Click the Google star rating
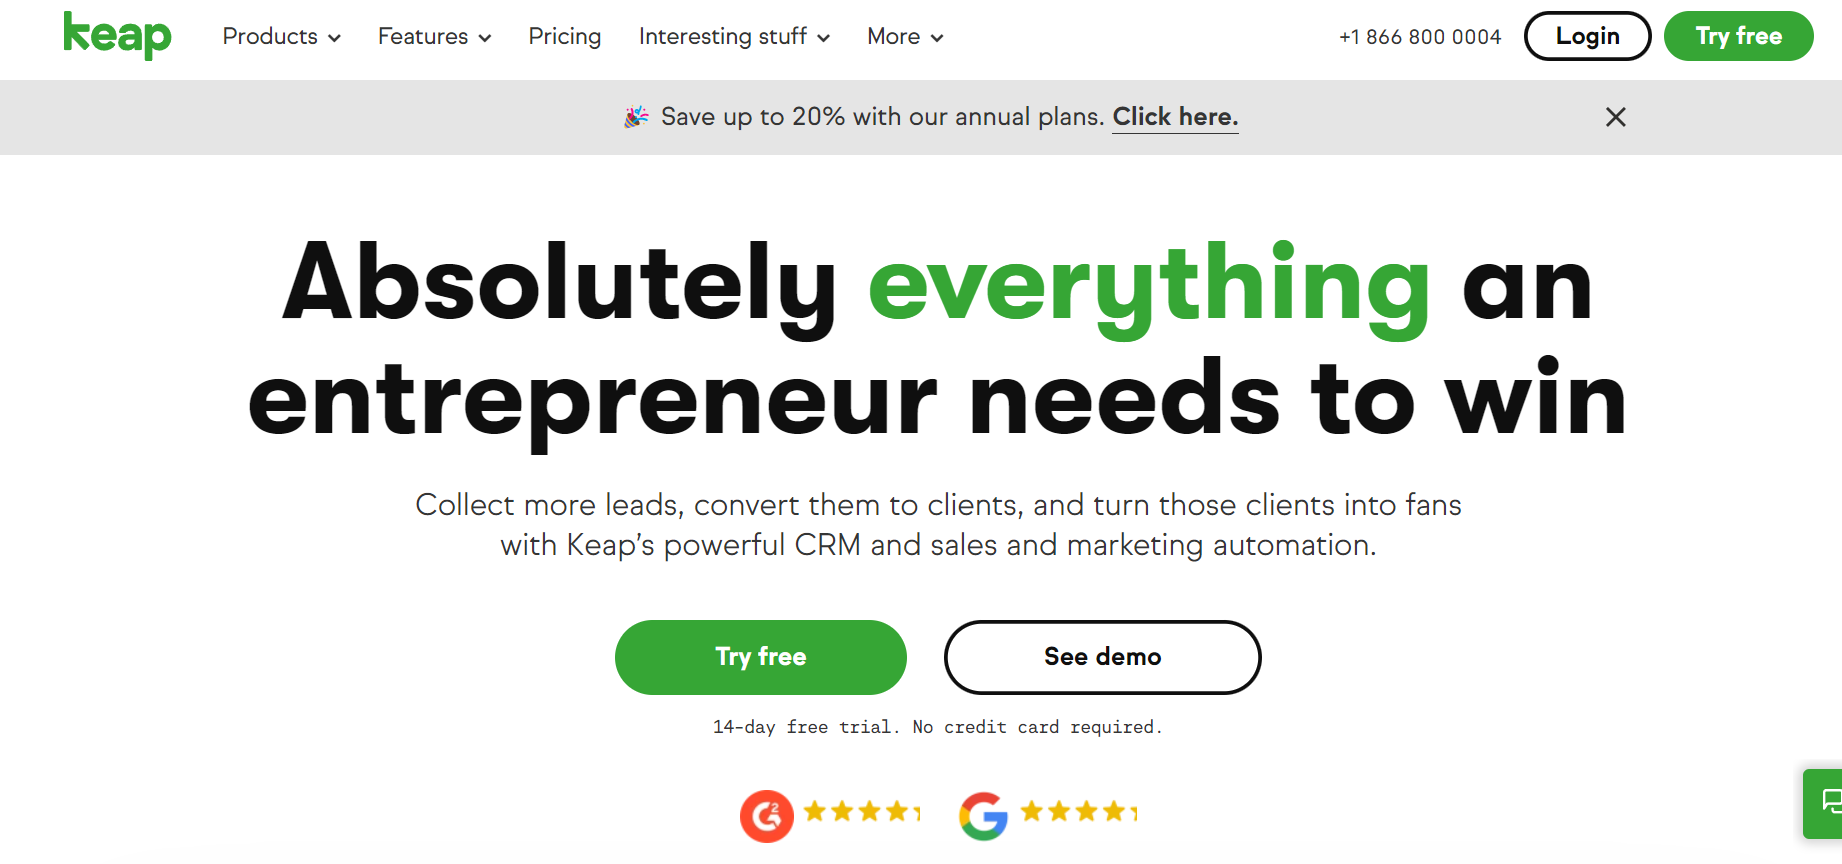 (x=1079, y=811)
